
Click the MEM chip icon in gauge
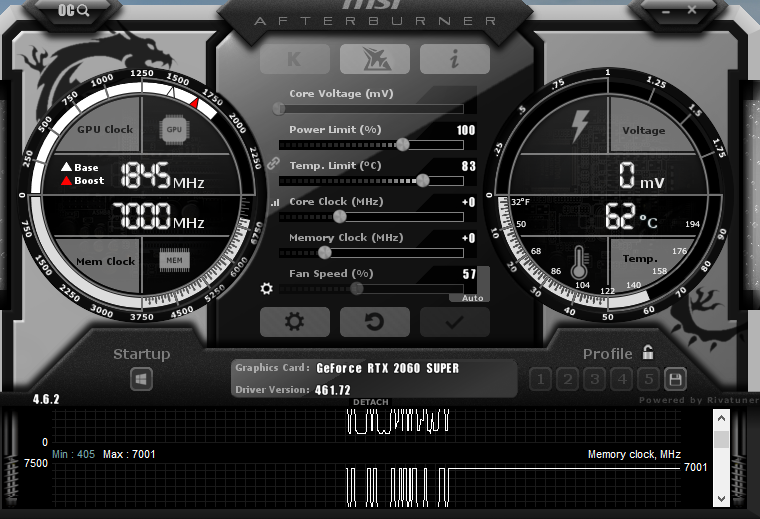click(x=174, y=260)
